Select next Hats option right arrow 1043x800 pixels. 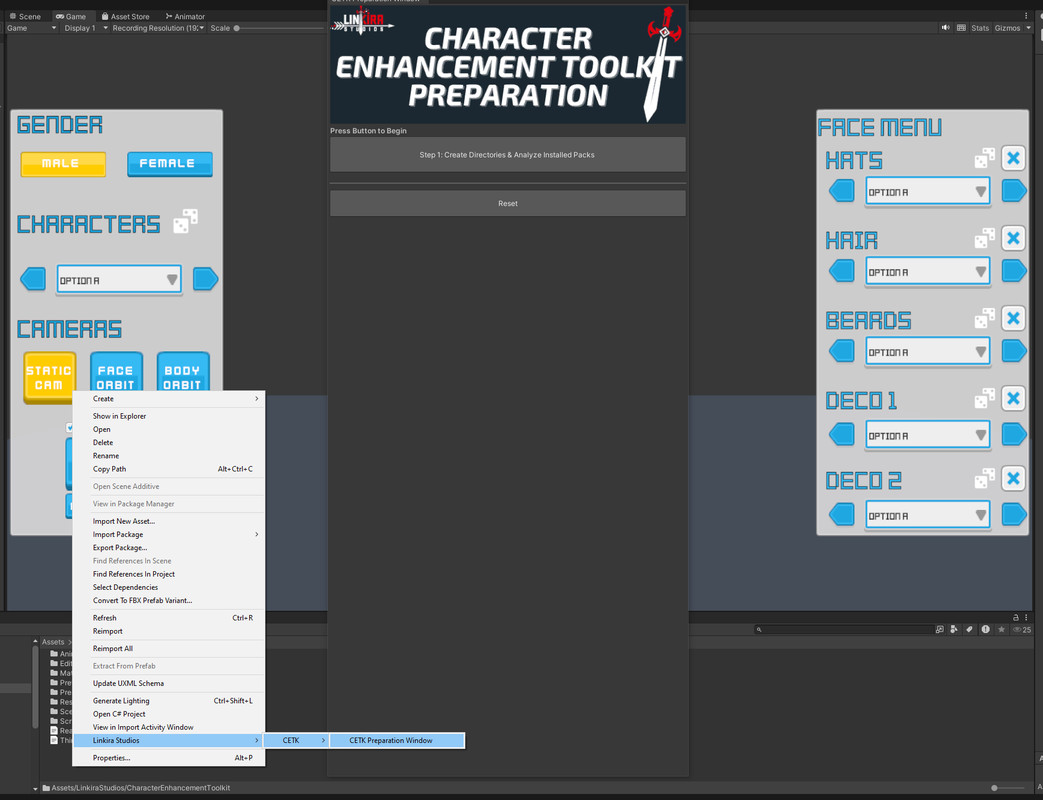click(1014, 191)
